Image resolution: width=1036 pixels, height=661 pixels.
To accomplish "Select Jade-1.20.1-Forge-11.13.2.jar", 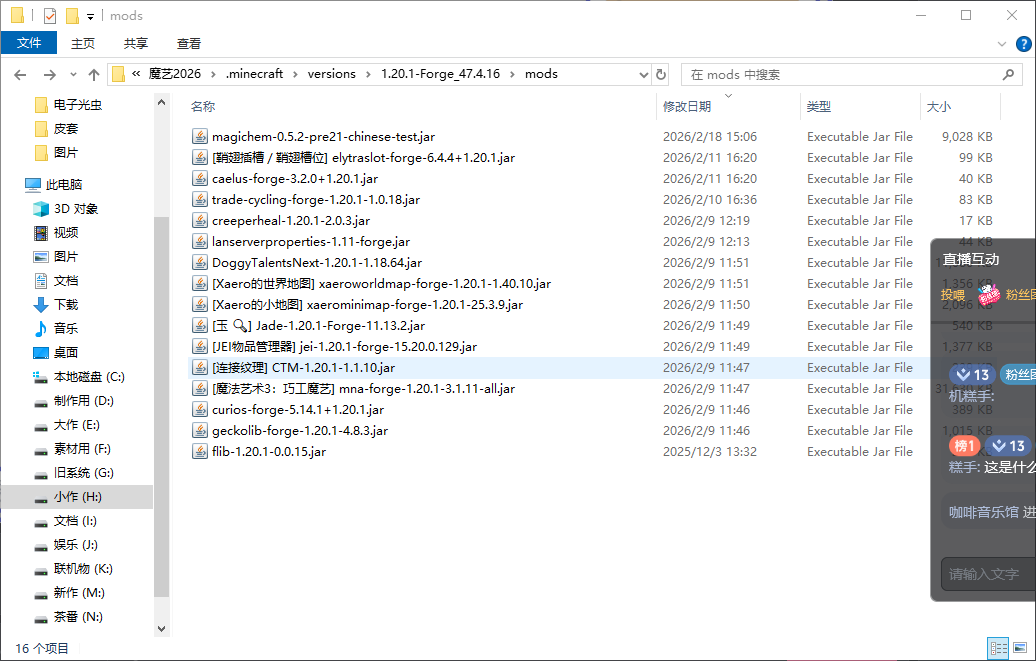I will coord(318,326).
